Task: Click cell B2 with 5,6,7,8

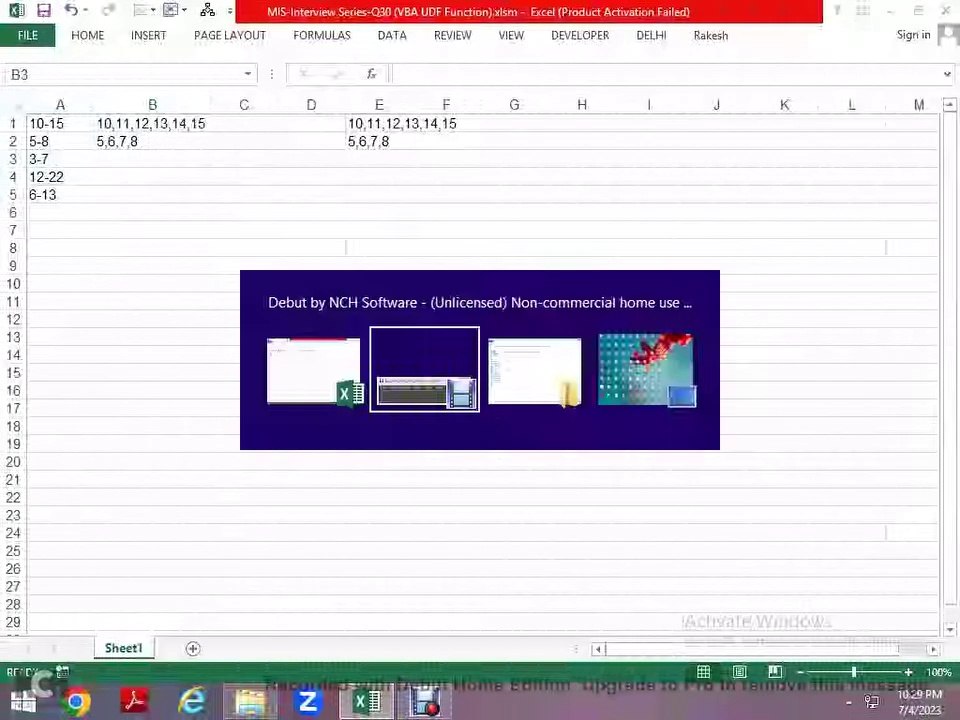Action: point(152,141)
